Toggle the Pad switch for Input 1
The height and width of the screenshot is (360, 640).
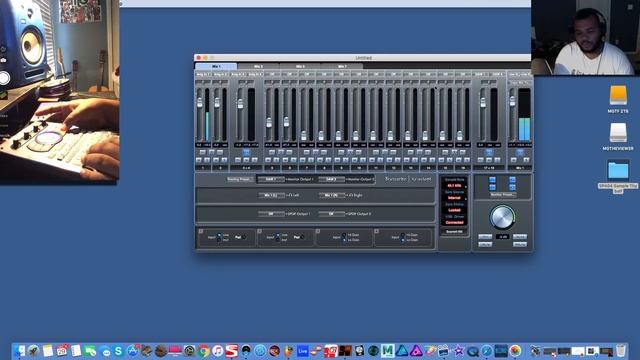pyautogui.click(x=244, y=237)
